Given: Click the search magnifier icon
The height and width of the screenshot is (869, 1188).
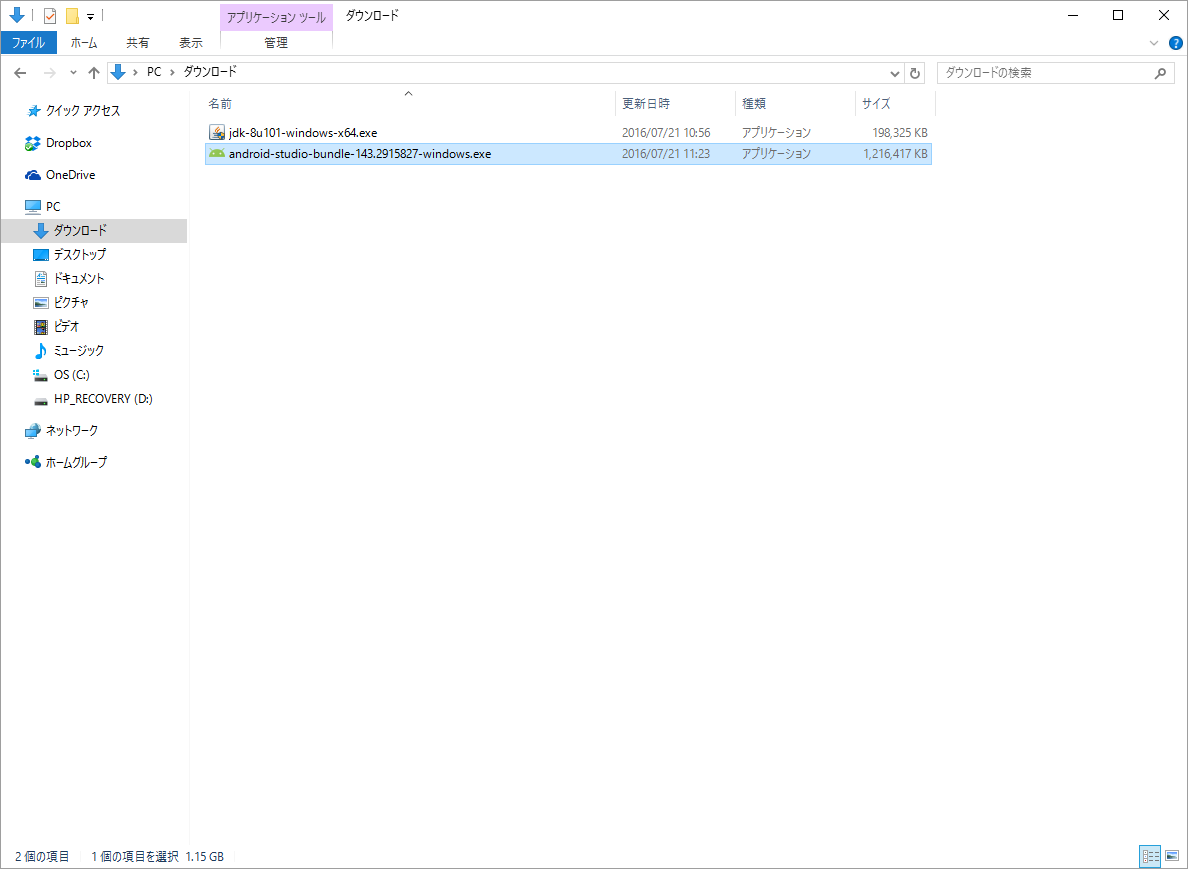Looking at the screenshot, I should tap(1160, 72).
